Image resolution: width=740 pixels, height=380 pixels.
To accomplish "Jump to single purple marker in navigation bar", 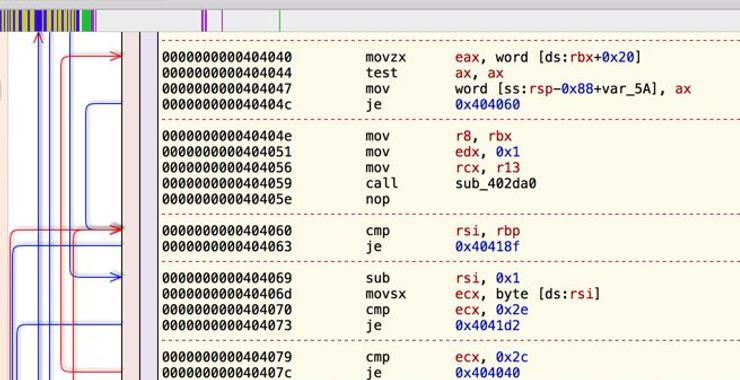I will click(222, 21).
